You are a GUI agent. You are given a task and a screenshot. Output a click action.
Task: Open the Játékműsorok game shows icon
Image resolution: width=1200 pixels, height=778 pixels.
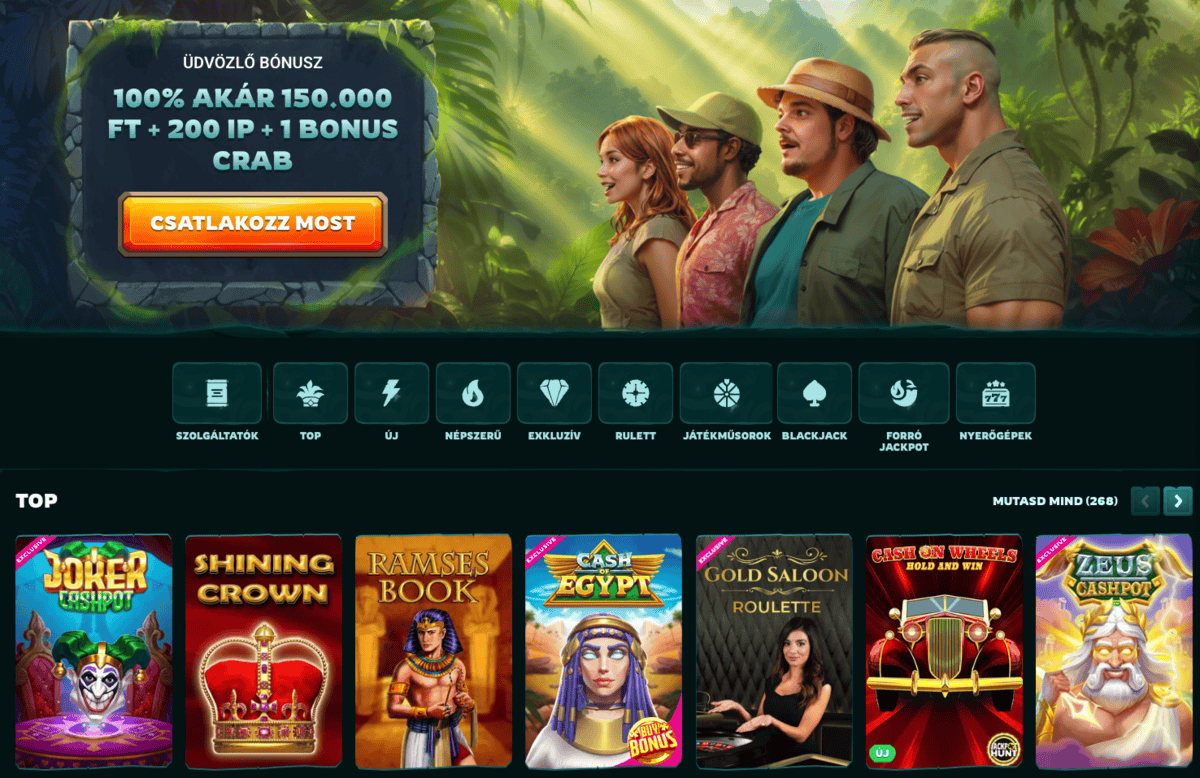tap(726, 393)
